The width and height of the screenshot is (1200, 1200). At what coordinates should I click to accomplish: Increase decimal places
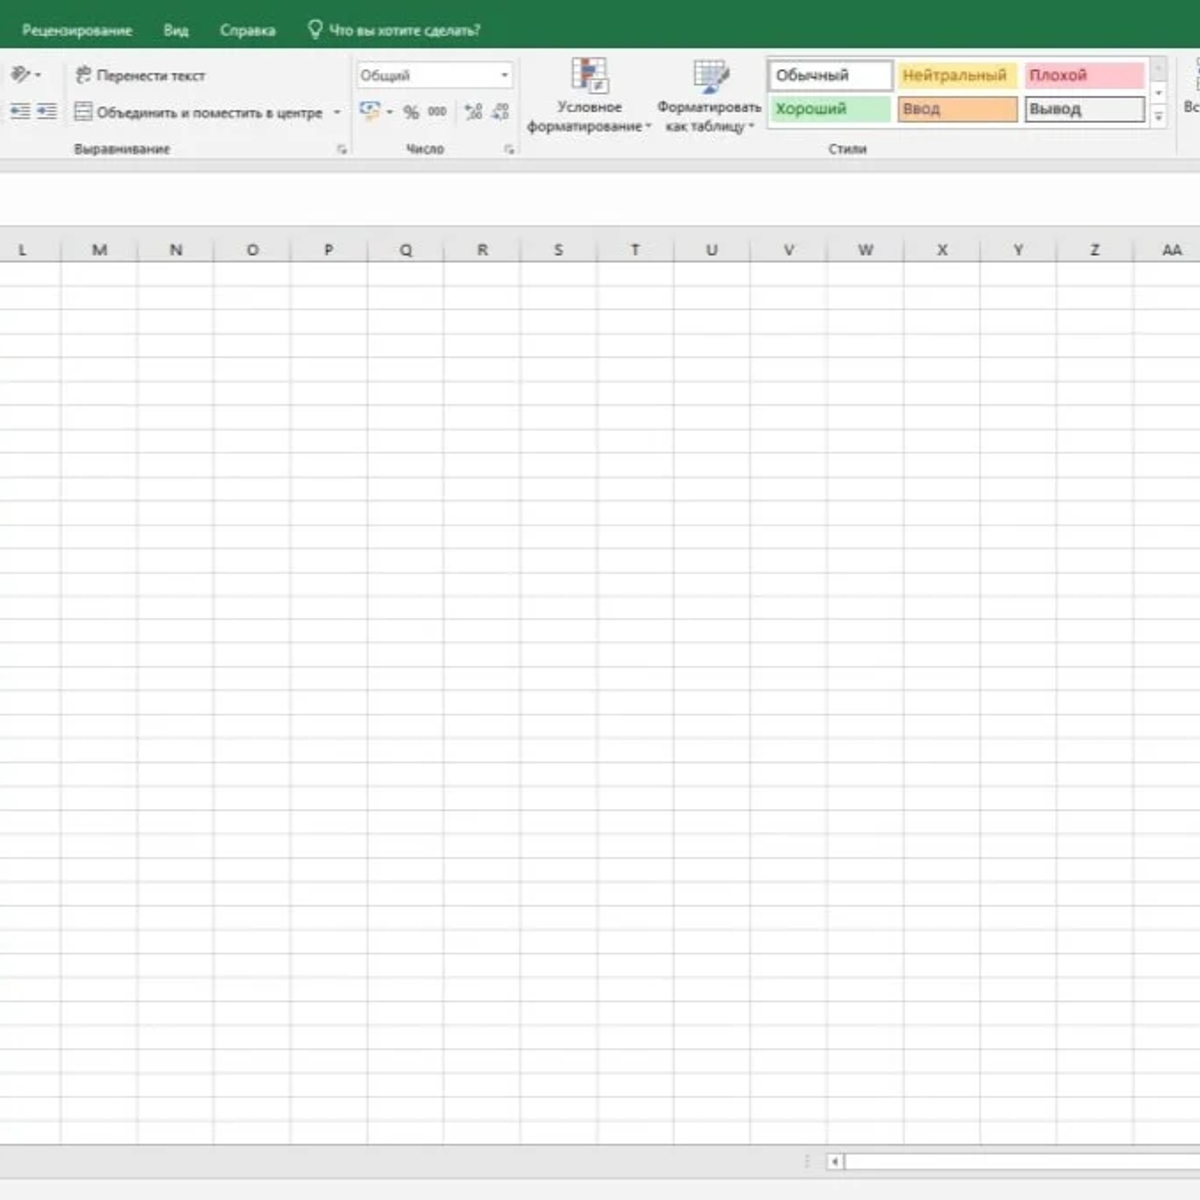point(473,112)
